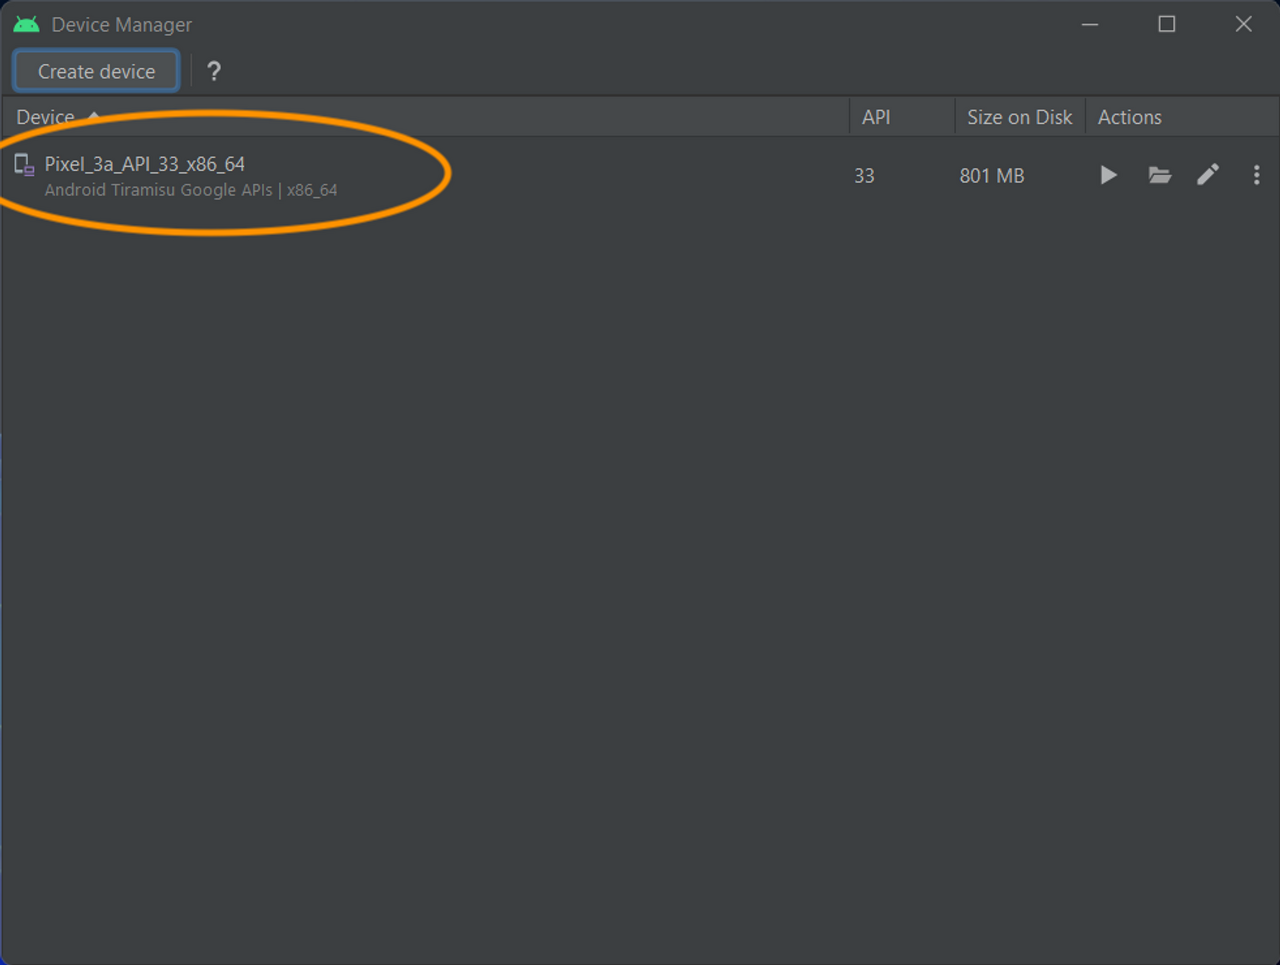Close the Device Manager window

point(1243,24)
